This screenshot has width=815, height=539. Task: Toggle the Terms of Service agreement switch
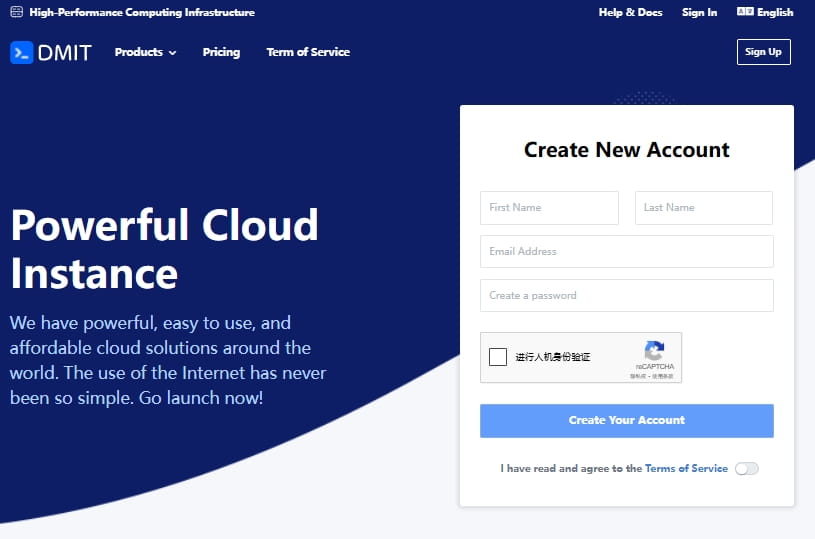(746, 468)
